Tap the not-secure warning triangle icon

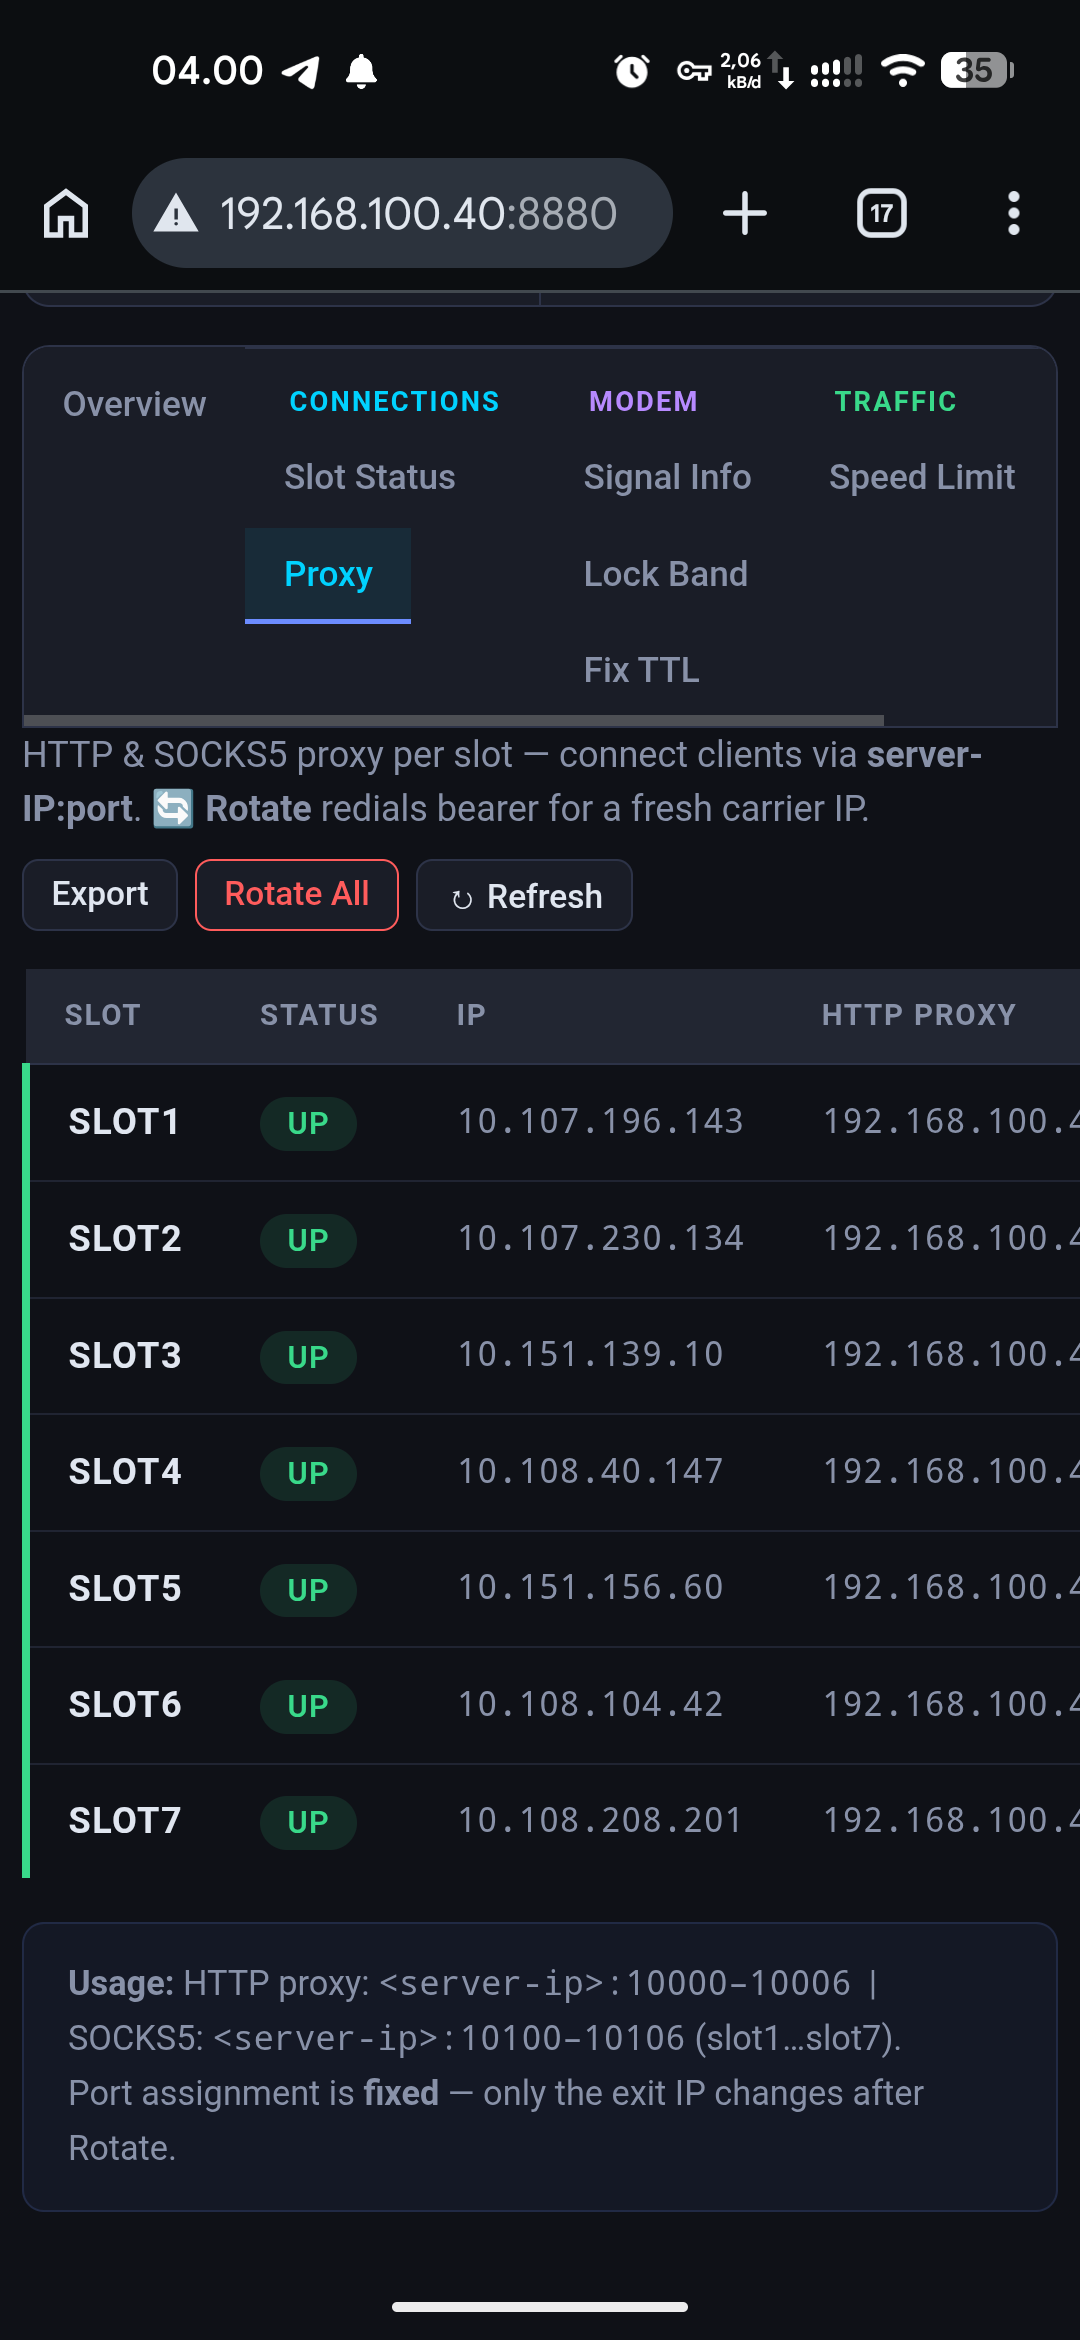click(x=176, y=214)
